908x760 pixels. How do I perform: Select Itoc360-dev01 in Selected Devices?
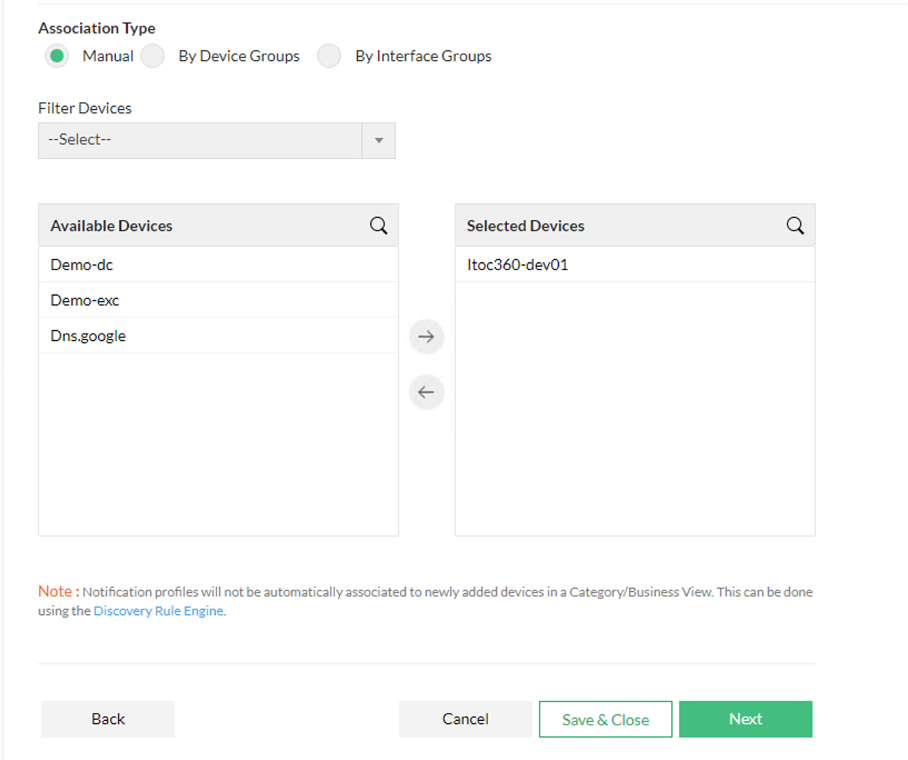coord(517,265)
